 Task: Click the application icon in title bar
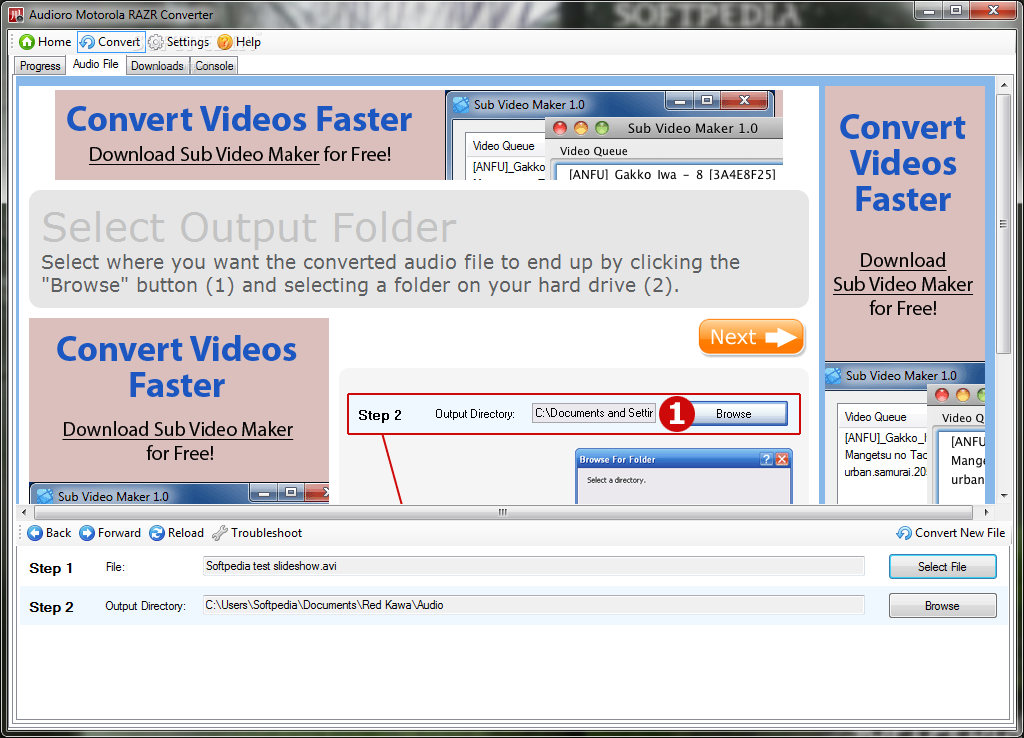(x=16, y=14)
